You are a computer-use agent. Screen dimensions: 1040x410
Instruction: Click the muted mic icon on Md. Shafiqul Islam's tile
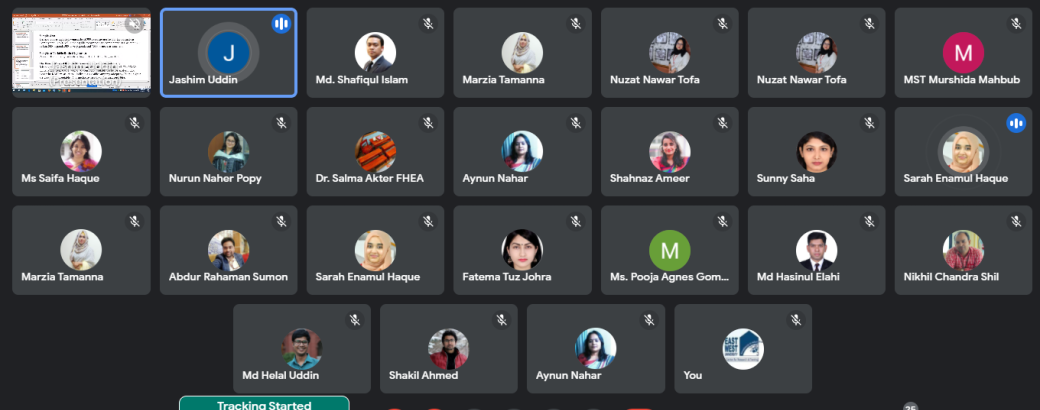click(428, 24)
